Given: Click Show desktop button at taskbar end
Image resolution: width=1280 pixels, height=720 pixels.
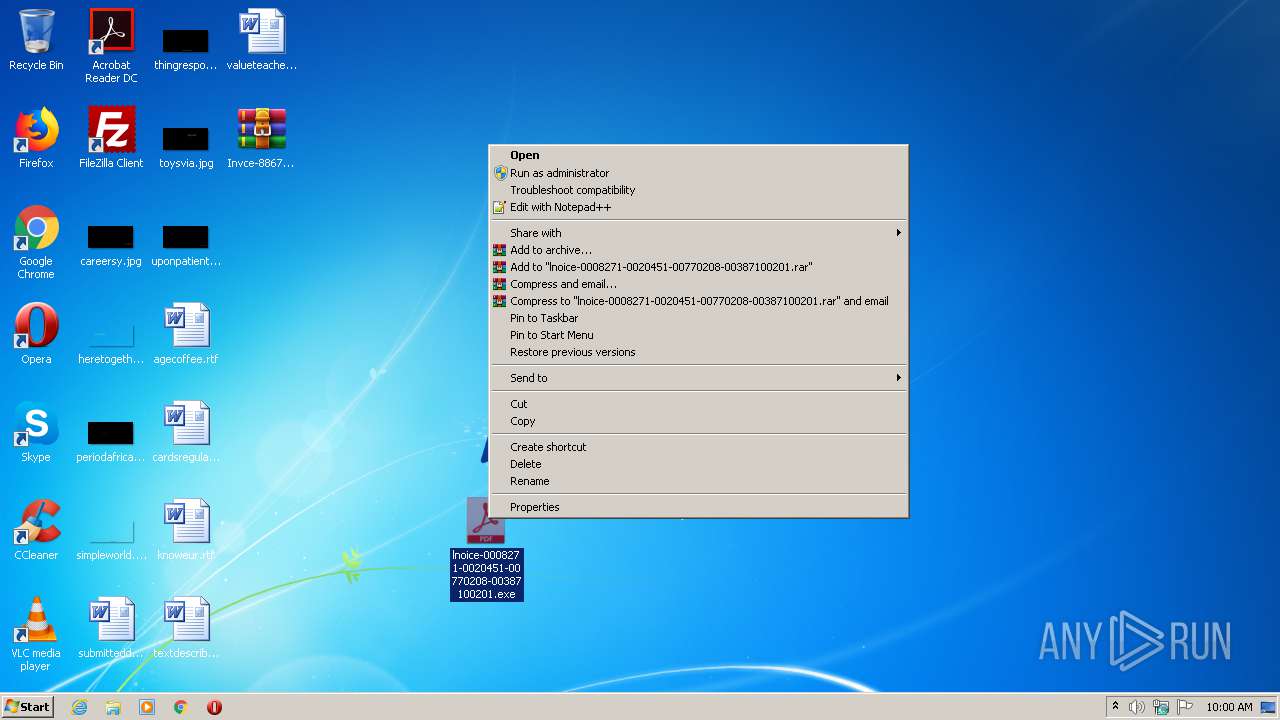Looking at the screenshot, I should [1269, 707].
